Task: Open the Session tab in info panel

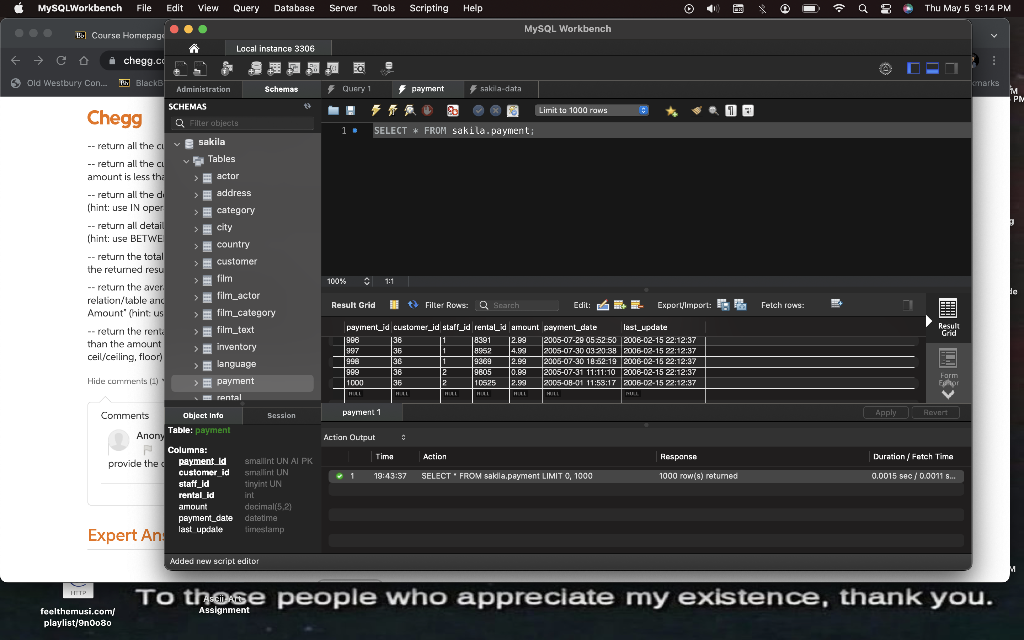Action: pyautogui.click(x=281, y=415)
